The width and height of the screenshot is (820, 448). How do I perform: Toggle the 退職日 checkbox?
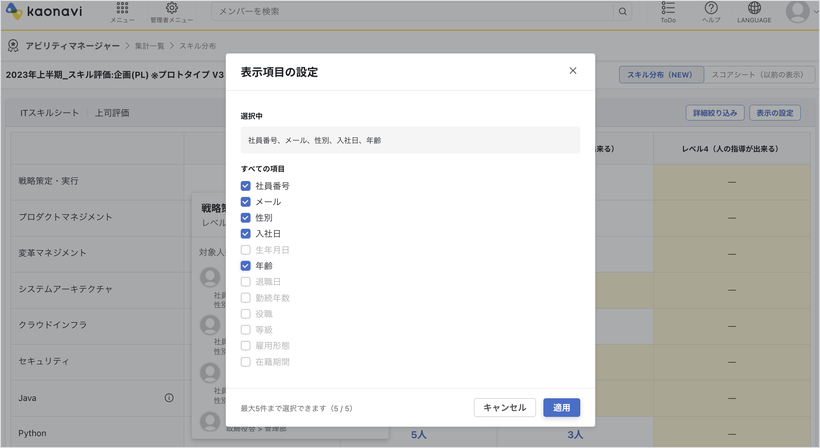tap(245, 282)
